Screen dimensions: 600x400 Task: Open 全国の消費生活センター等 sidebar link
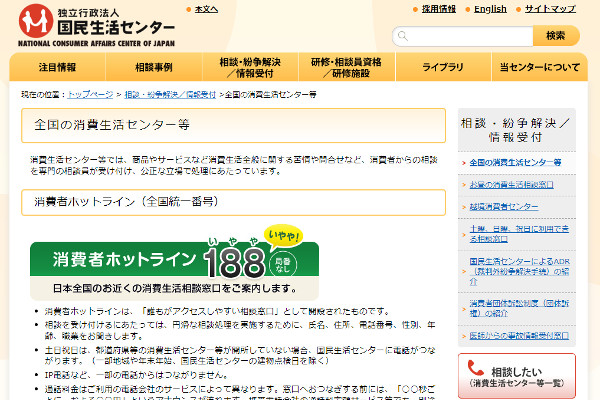[x=515, y=162]
